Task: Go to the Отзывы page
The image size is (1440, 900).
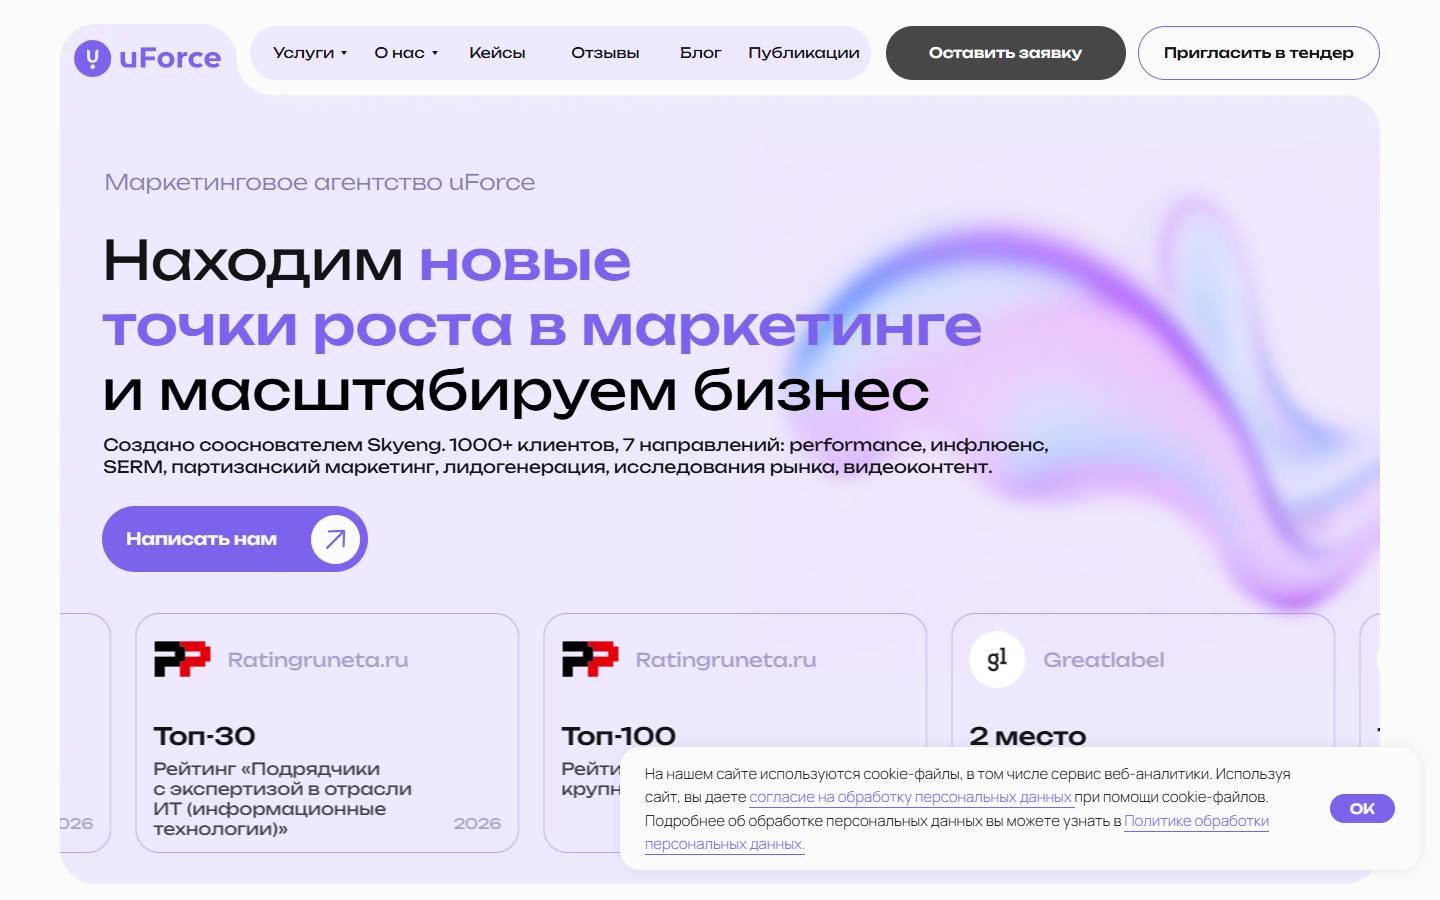Action: pyautogui.click(x=605, y=53)
